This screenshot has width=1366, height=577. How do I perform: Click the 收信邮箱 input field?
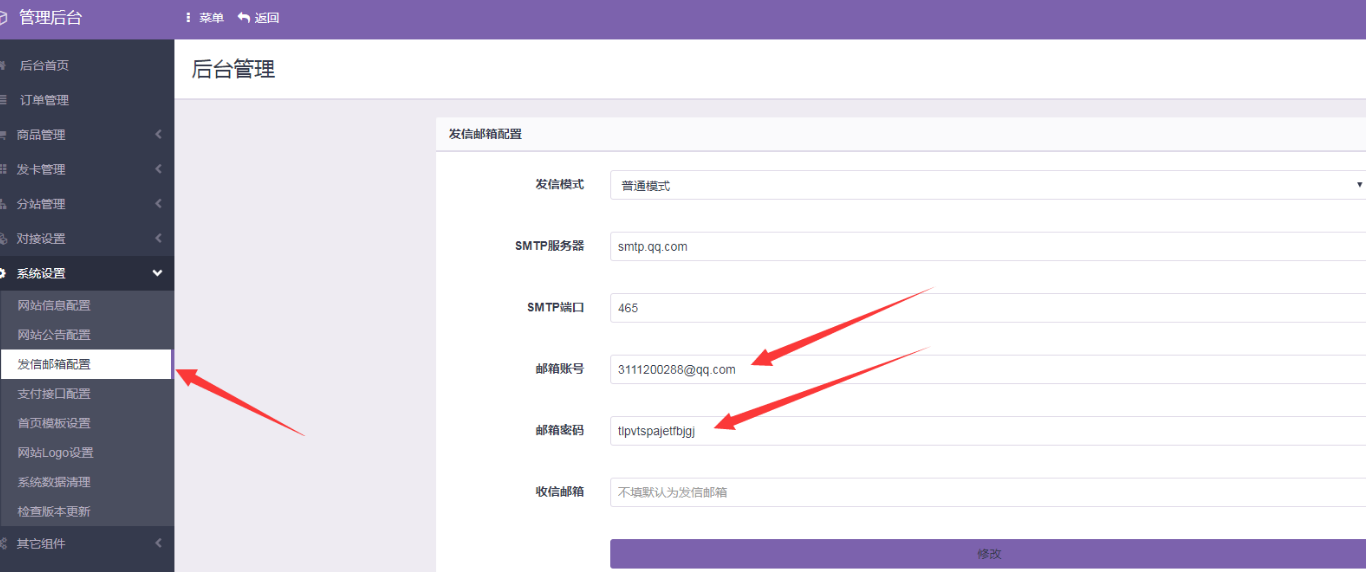[x=900, y=492]
